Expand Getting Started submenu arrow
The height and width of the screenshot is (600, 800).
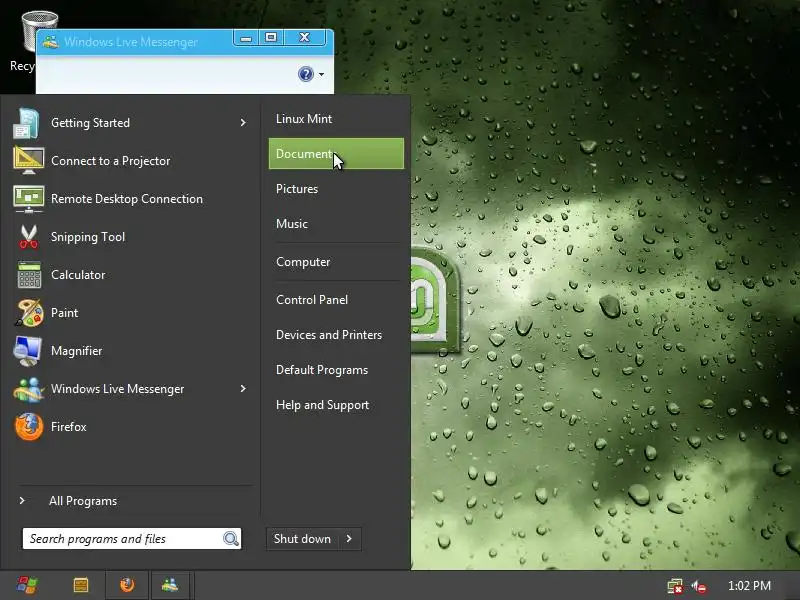[x=243, y=122]
